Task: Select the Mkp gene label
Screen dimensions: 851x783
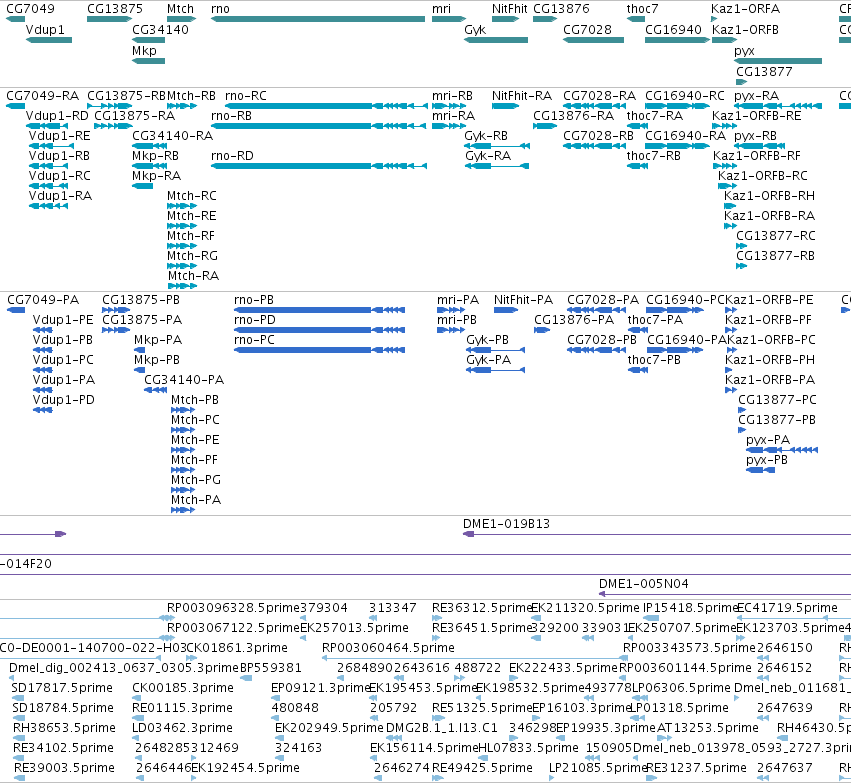Action: pyautogui.click(x=144, y=50)
